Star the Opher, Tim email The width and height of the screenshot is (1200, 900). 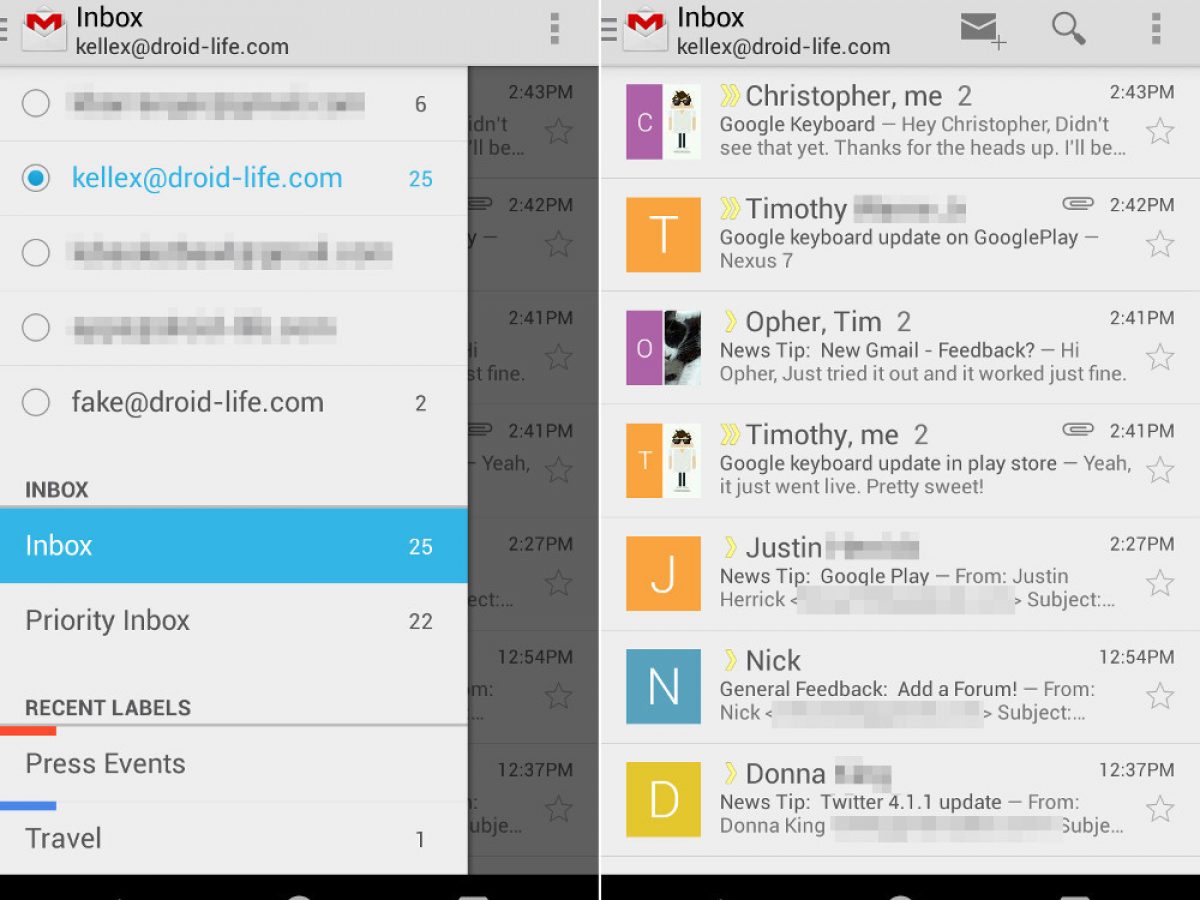(x=1160, y=357)
